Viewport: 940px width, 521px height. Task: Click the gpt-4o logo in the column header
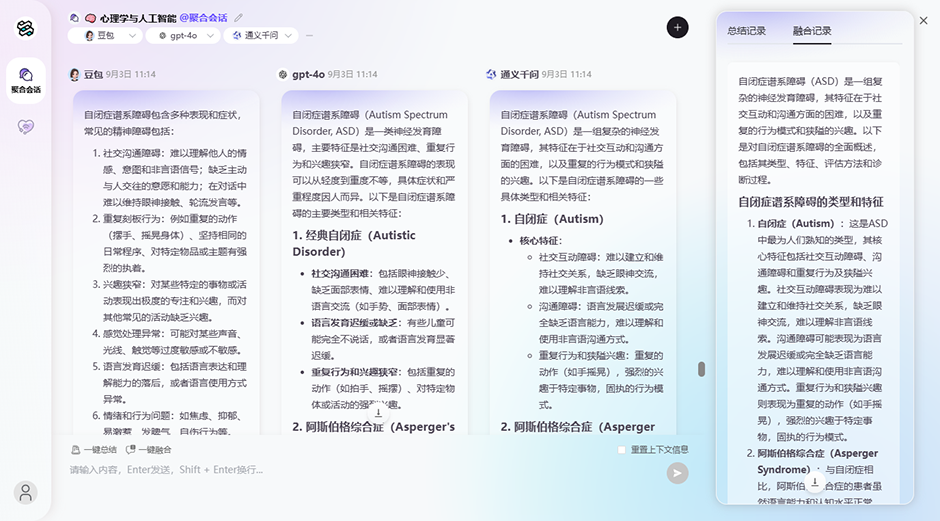tap(283, 74)
